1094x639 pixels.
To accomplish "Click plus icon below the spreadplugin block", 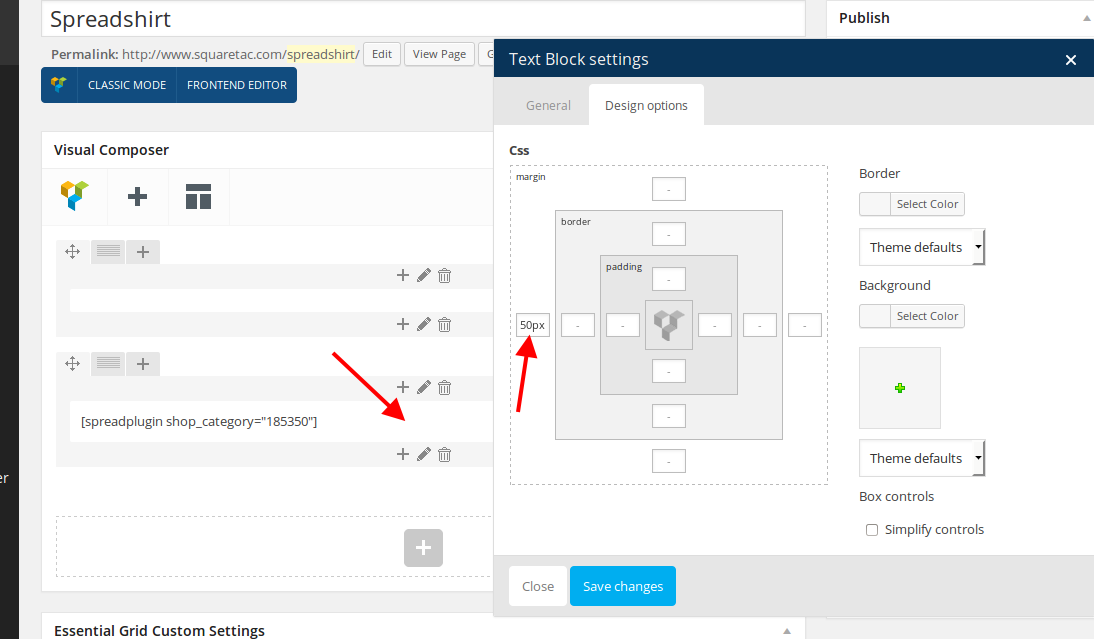I will pos(403,454).
